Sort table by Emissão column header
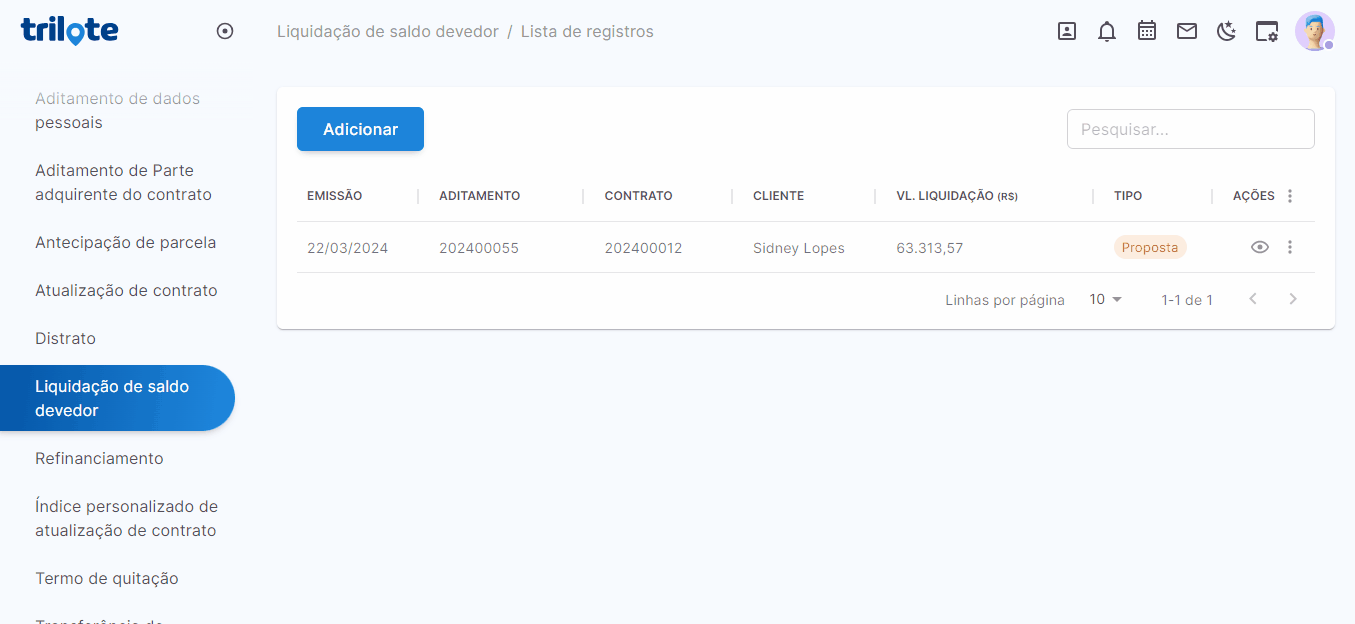The height and width of the screenshot is (624, 1355). (x=335, y=196)
